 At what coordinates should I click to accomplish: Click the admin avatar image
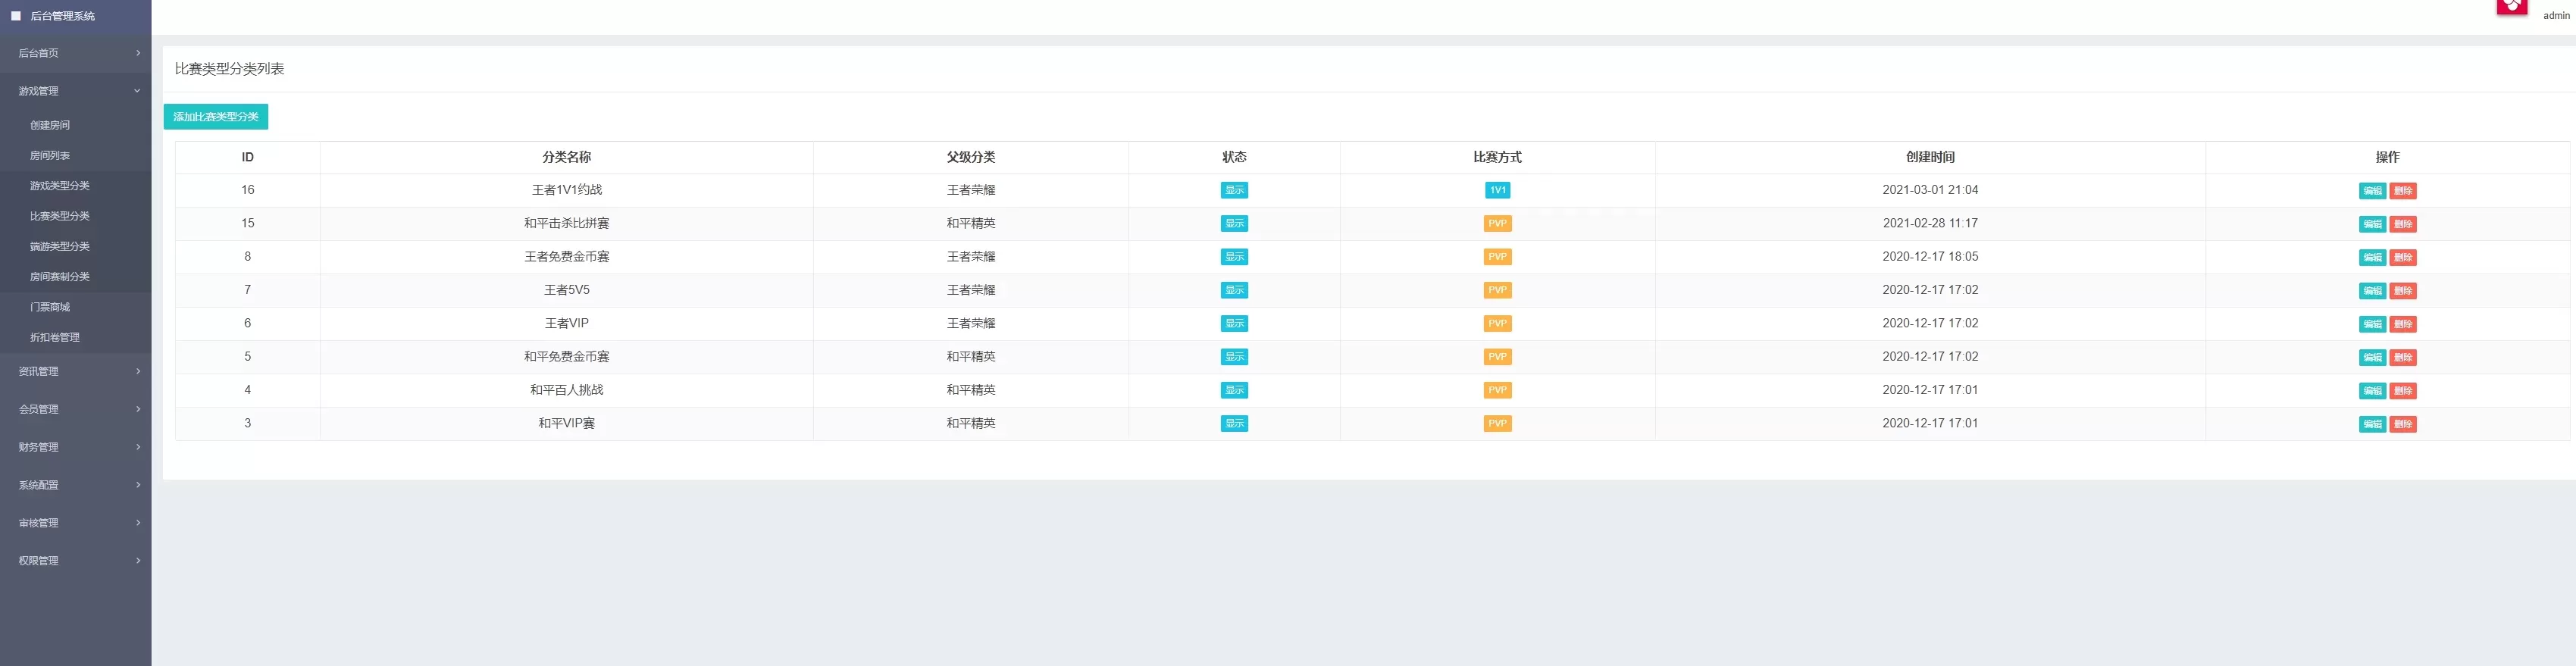(2511, 7)
